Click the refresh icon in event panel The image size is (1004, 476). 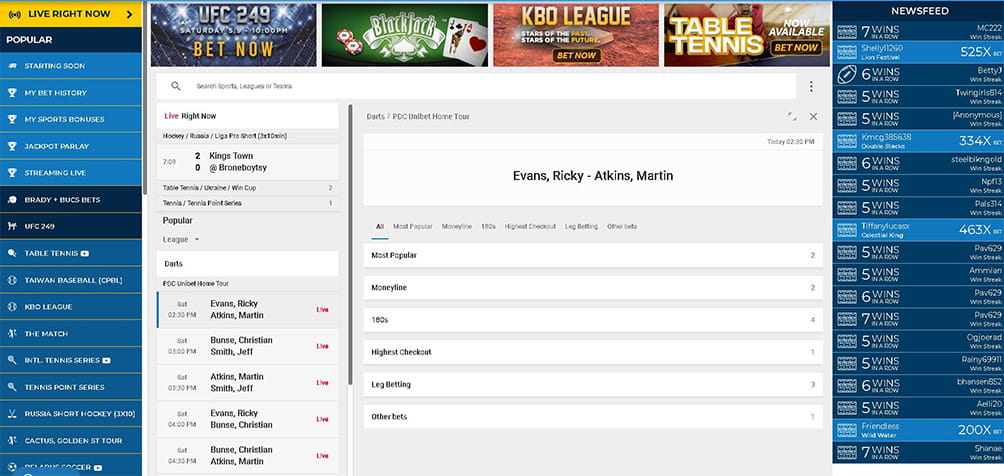(793, 117)
